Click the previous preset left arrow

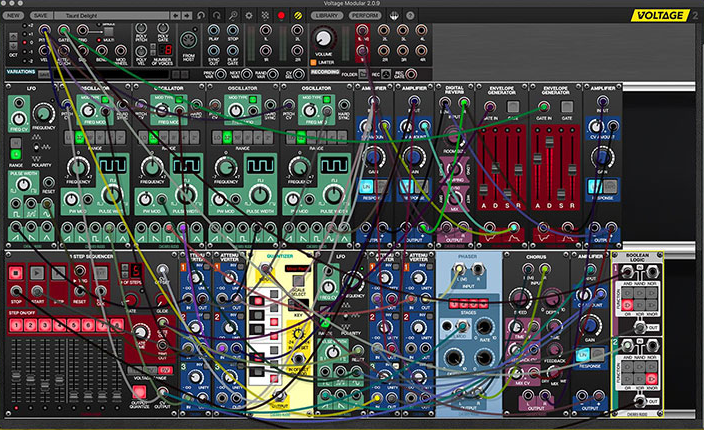click(x=176, y=15)
